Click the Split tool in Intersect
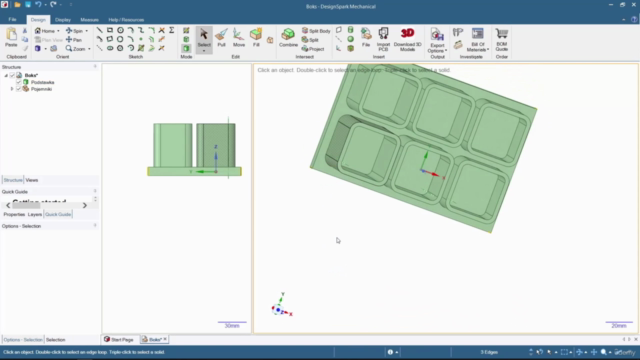The height and width of the screenshot is (360, 640). (x=310, y=40)
